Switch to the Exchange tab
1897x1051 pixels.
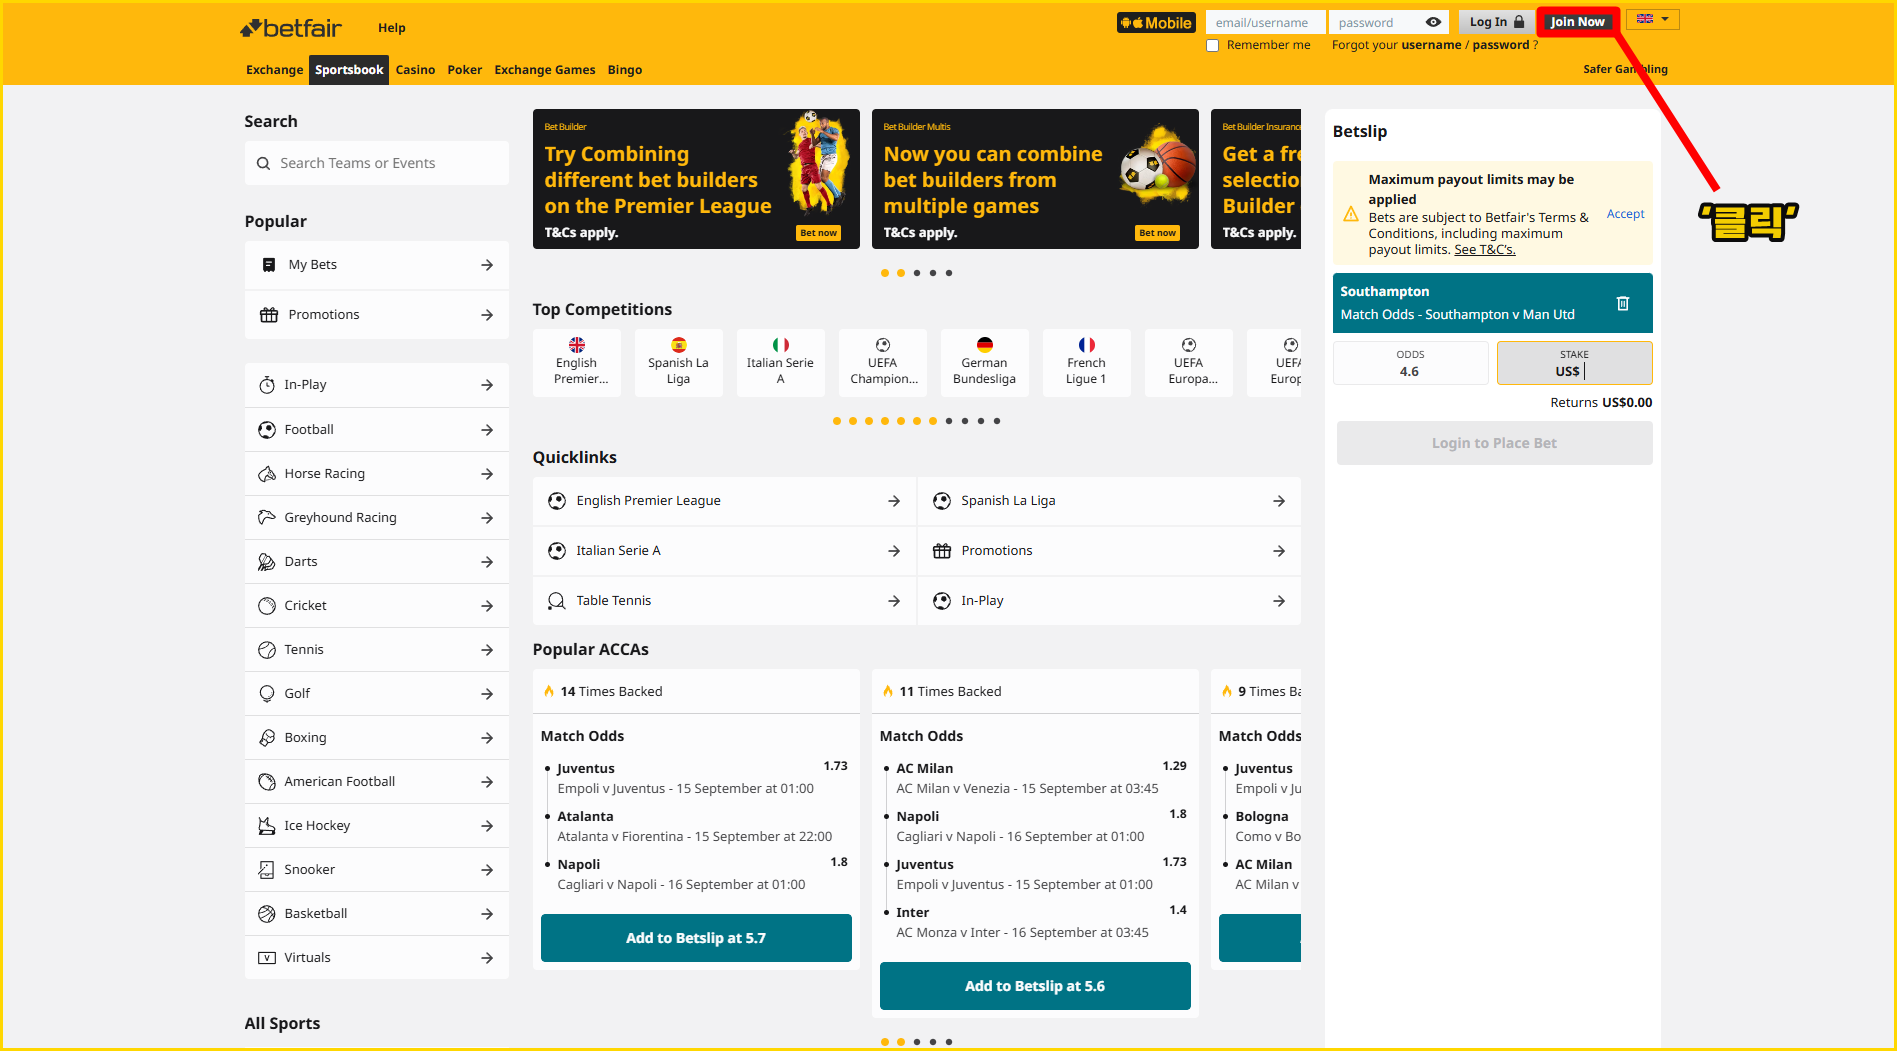pos(275,70)
